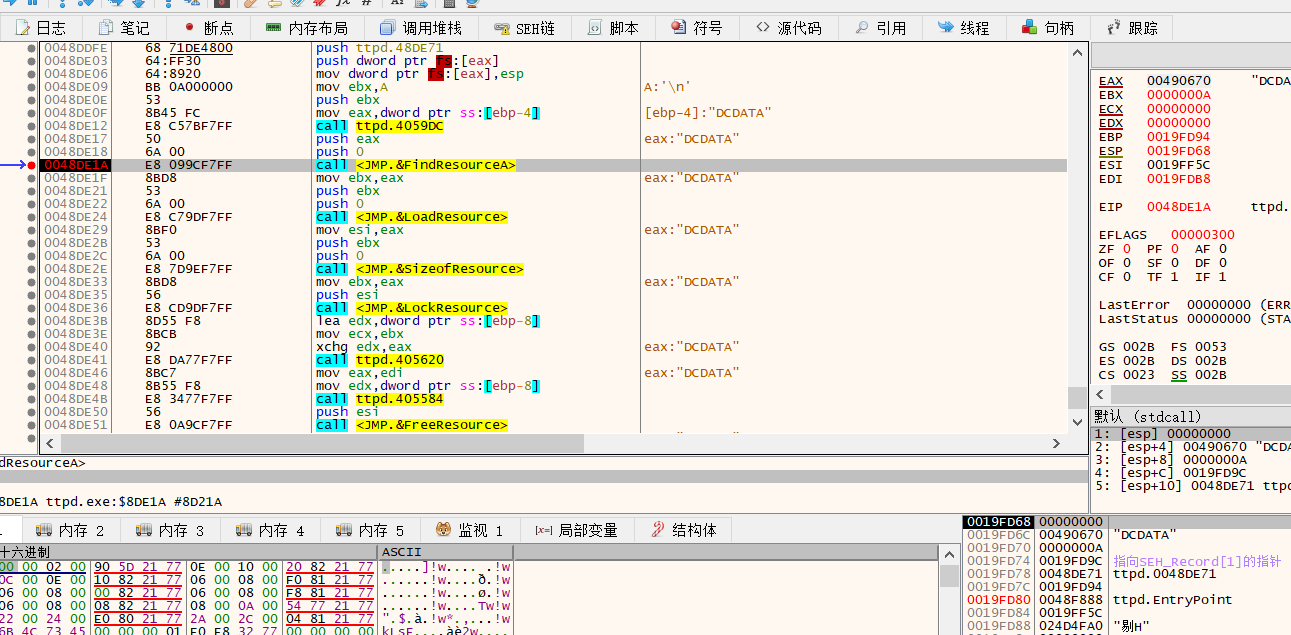Select the EAX register value 00490670

pos(1178,81)
